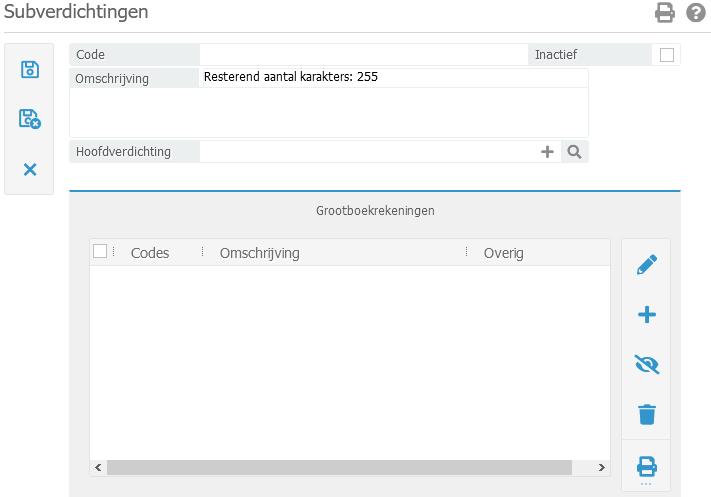Tick the select-all checkbox in grid header
711x497 pixels.
tap(100, 252)
